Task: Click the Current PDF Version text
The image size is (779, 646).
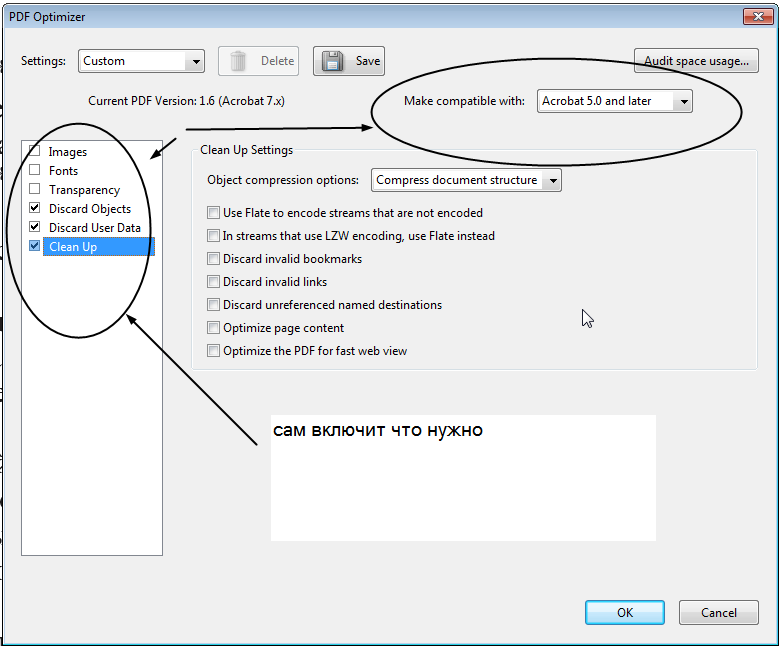Action: 186,101
